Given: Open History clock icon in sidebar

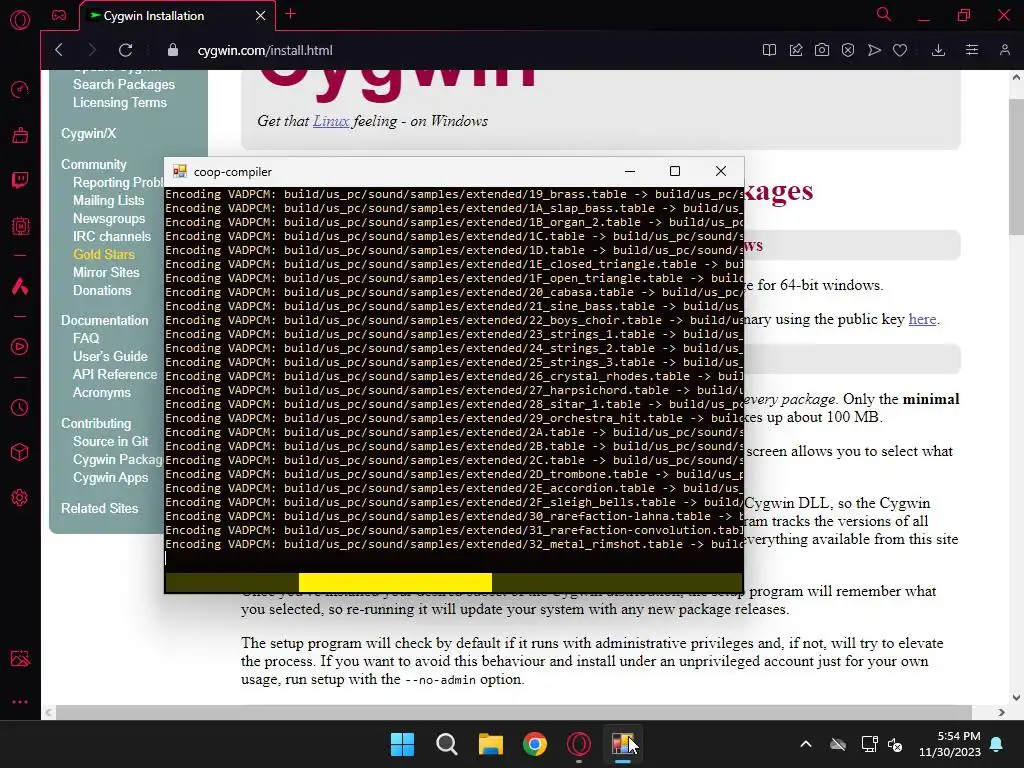Looking at the screenshot, I should pyautogui.click(x=20, y=408).
